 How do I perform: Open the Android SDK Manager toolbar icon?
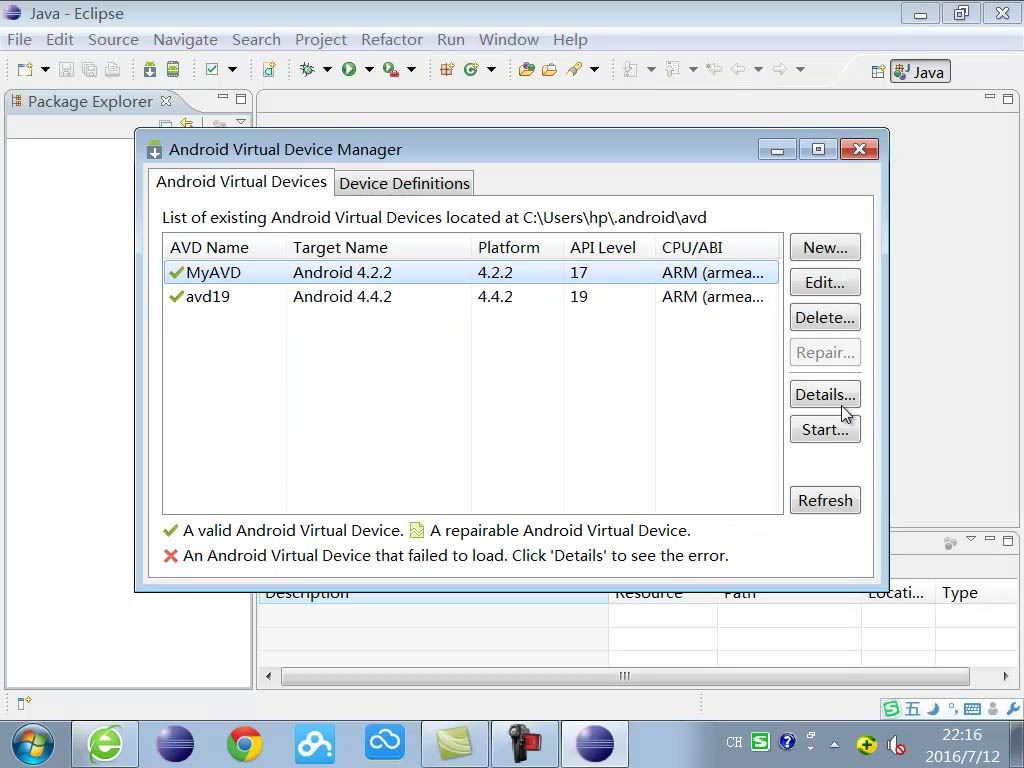click(150, 69)
